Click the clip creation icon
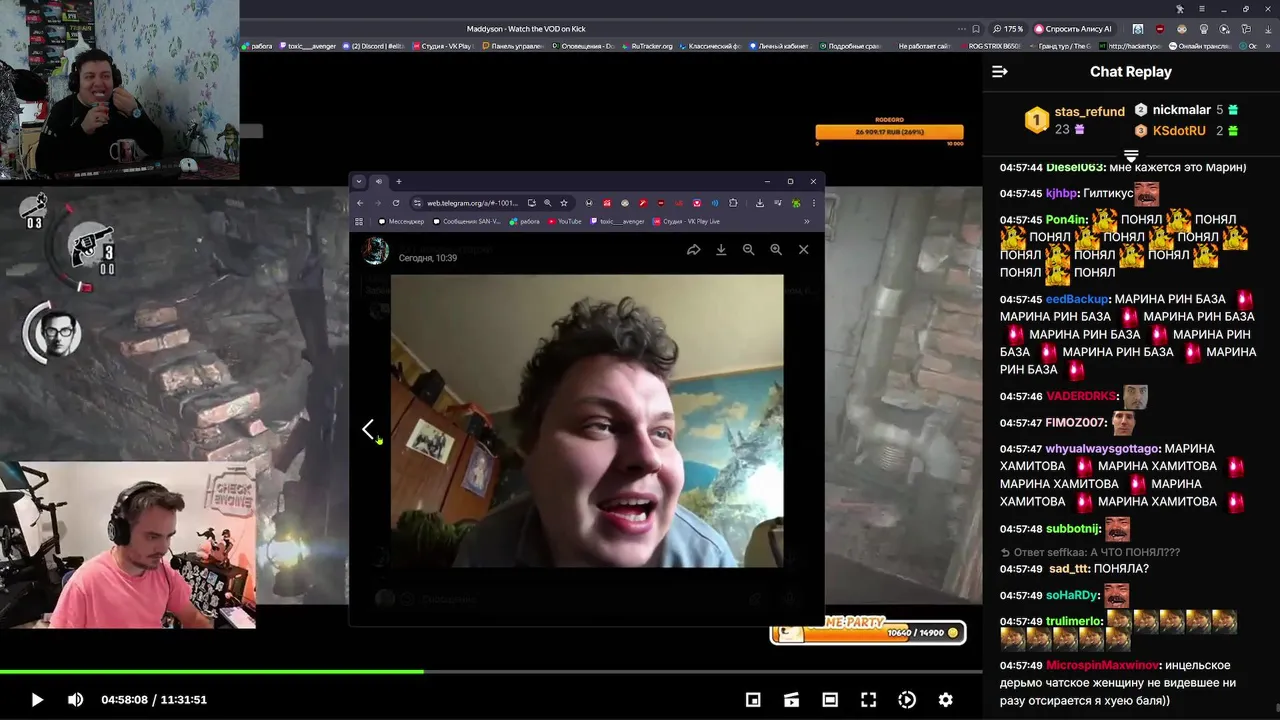1280x720 pixels. point(791,700)
